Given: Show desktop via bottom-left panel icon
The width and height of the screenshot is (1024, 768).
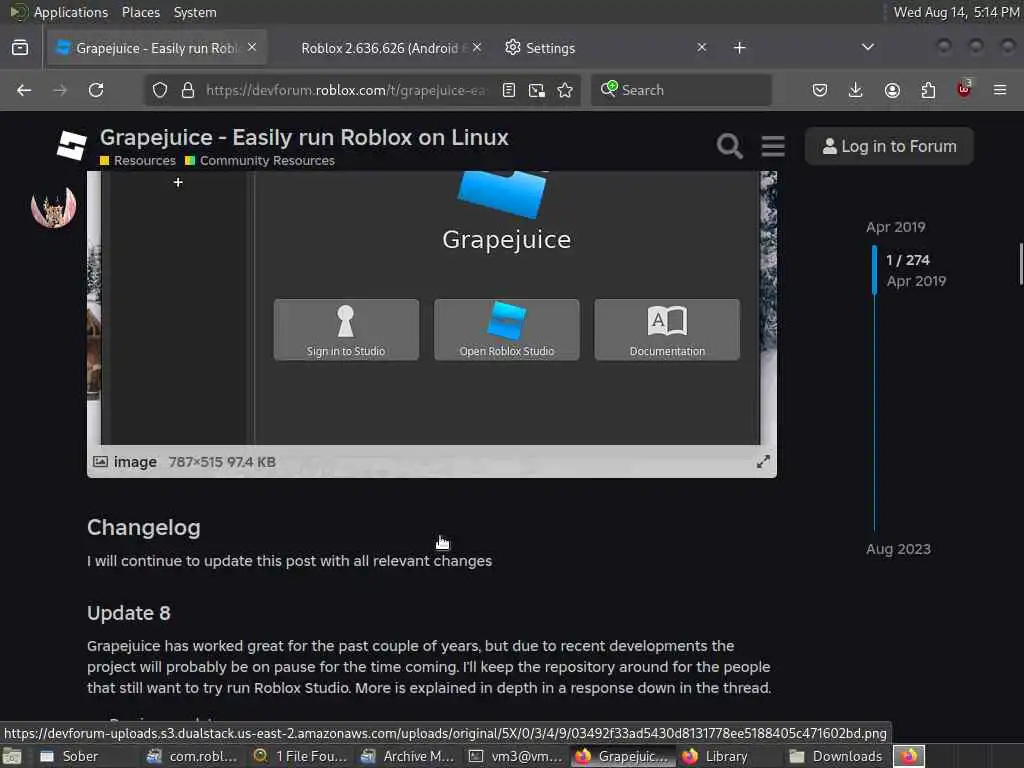Looking at the screenshot, I should click(x=12, y=757).
